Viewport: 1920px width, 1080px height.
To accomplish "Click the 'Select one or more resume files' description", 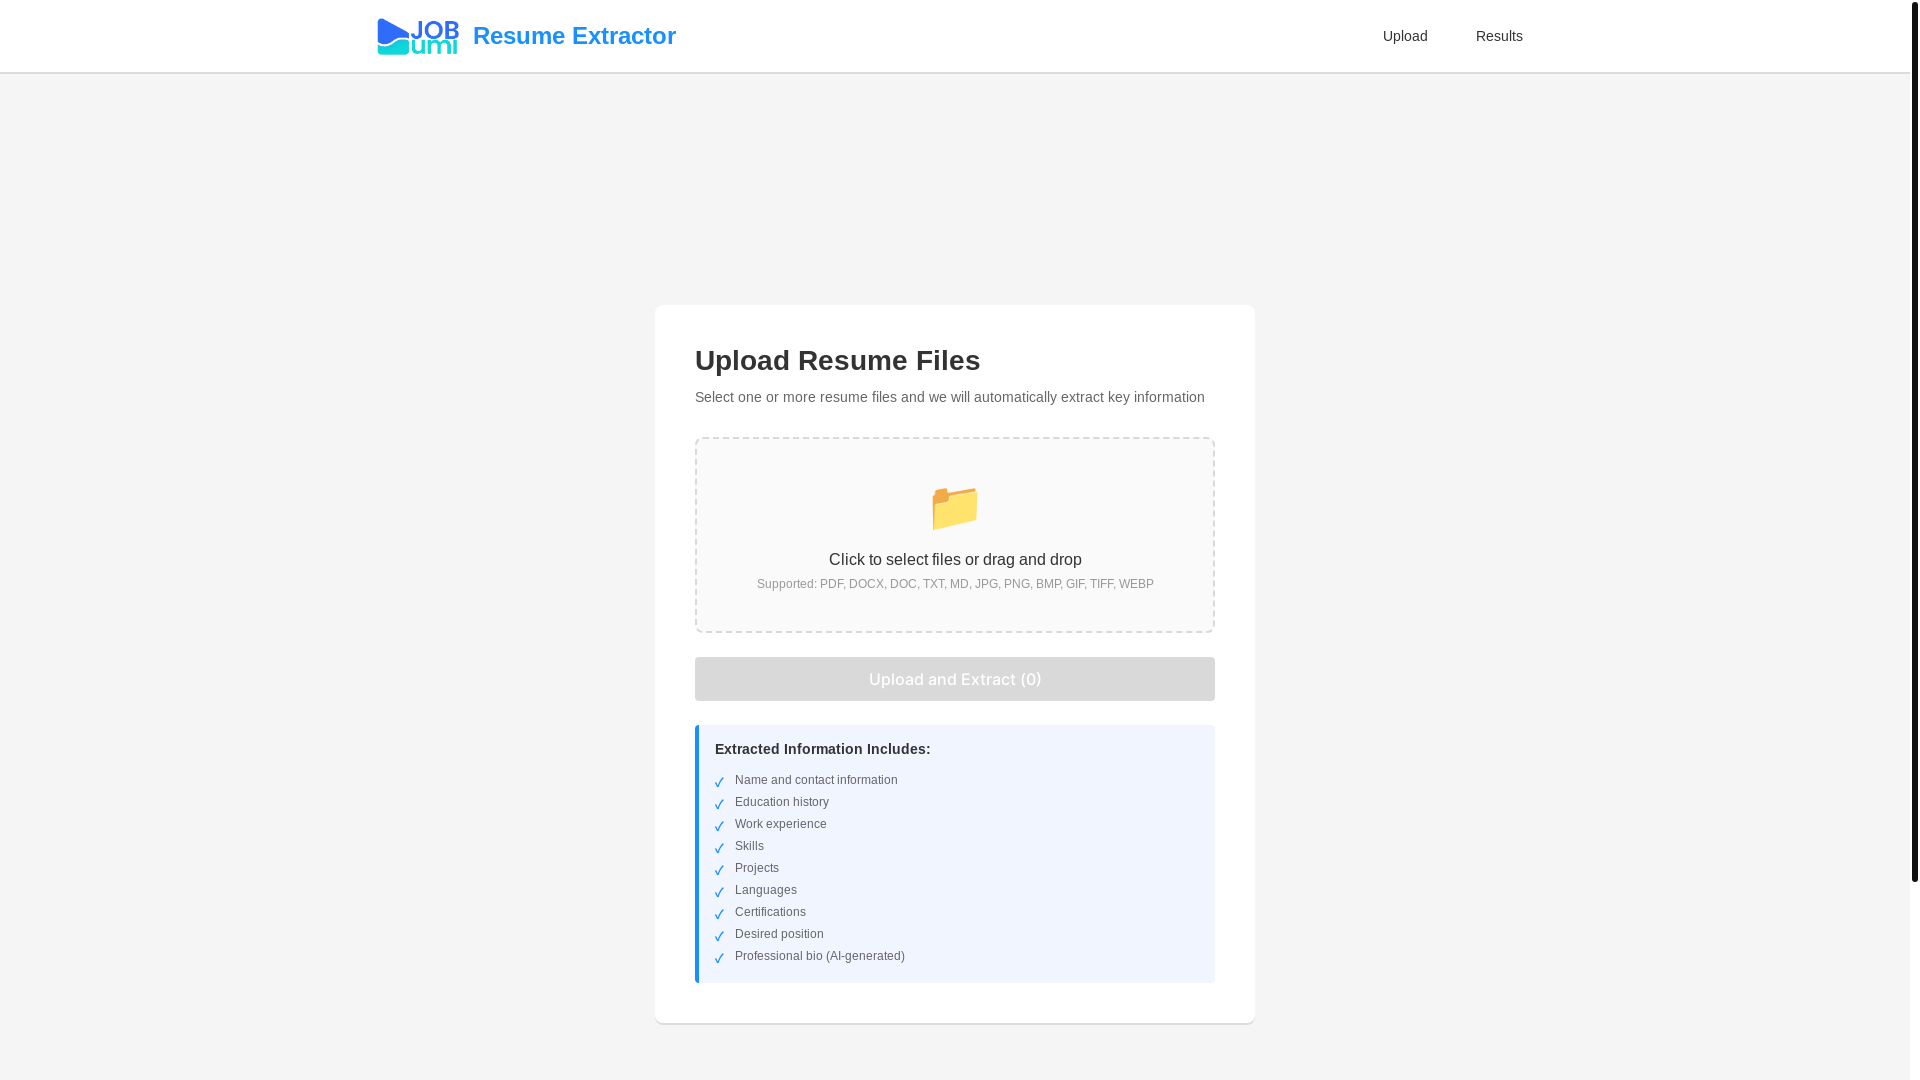I will 950,397.
